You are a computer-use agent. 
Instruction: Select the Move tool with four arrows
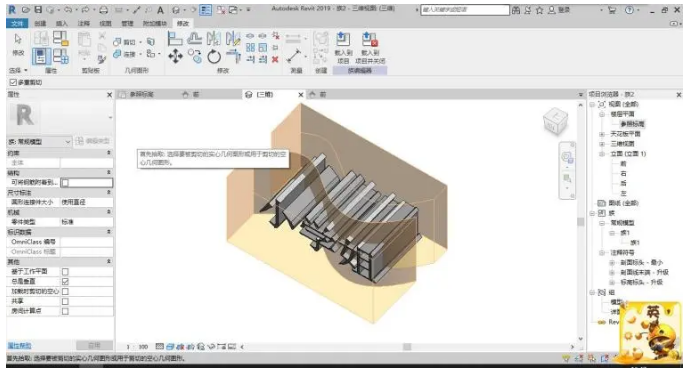(x=175, y=56)
